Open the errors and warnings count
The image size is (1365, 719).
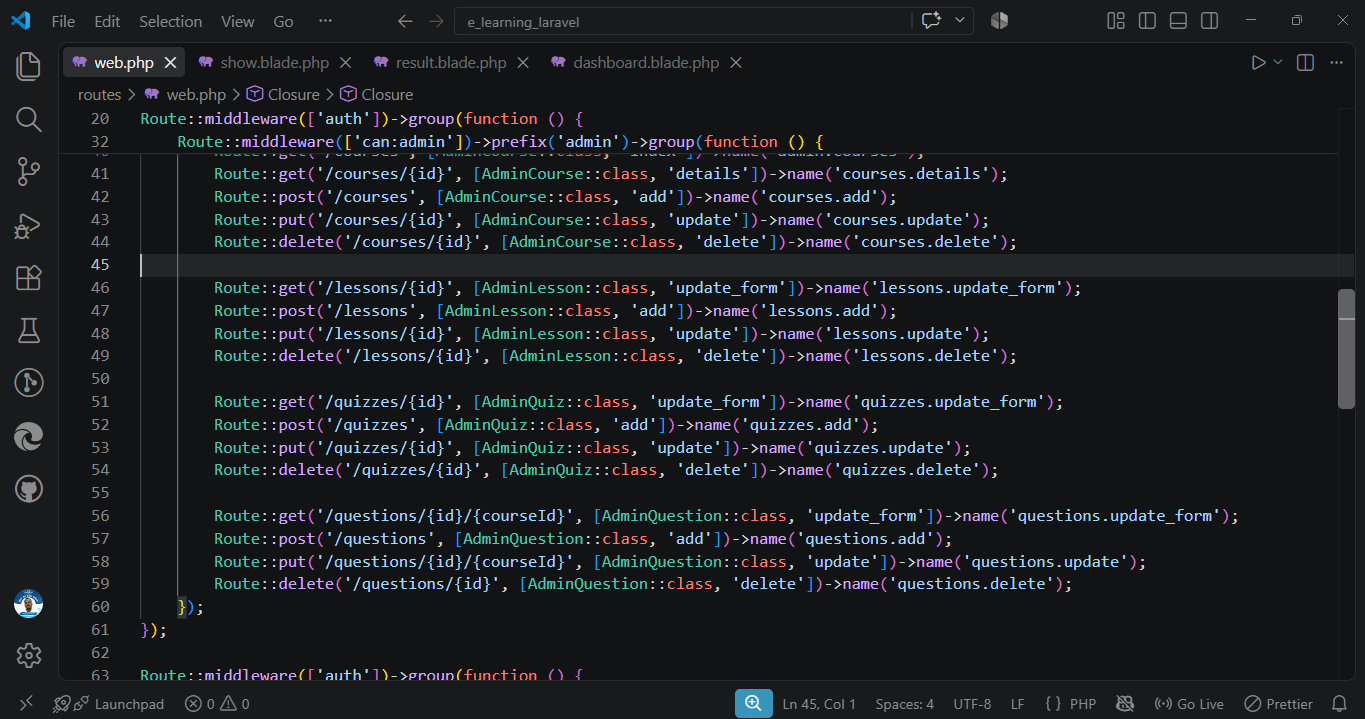217,704
